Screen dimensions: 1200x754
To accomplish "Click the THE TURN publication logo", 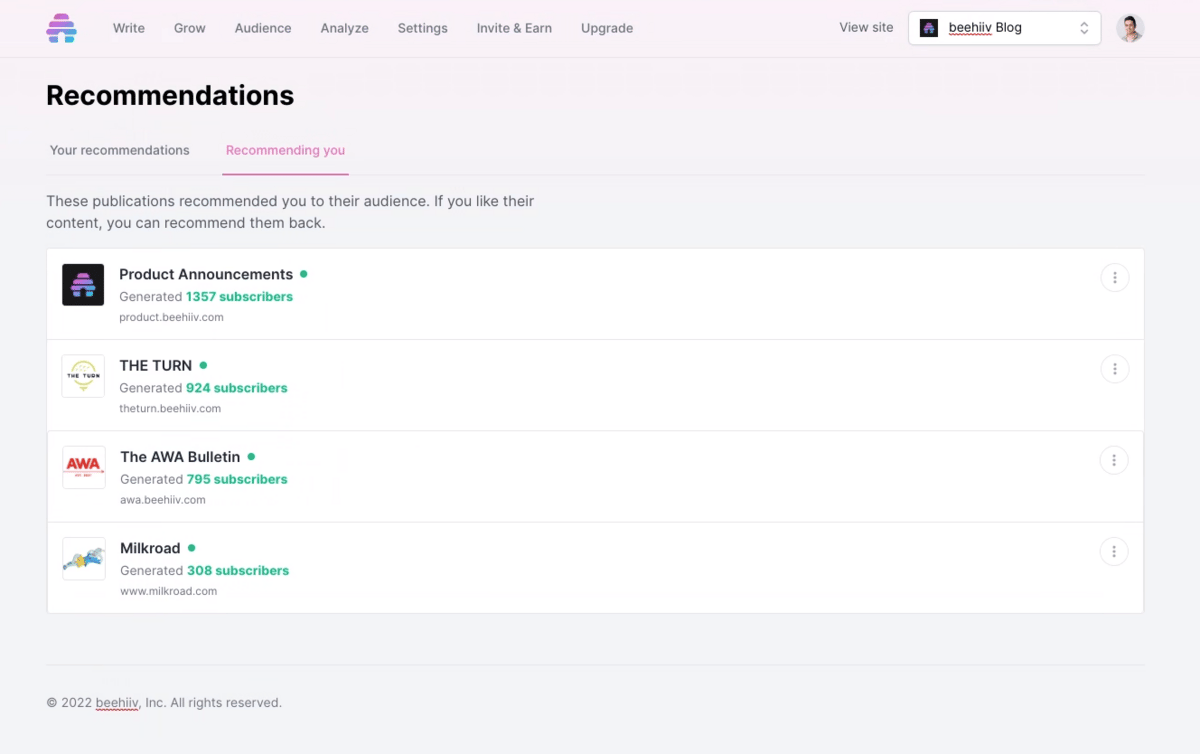I will (x=83, y=376).
